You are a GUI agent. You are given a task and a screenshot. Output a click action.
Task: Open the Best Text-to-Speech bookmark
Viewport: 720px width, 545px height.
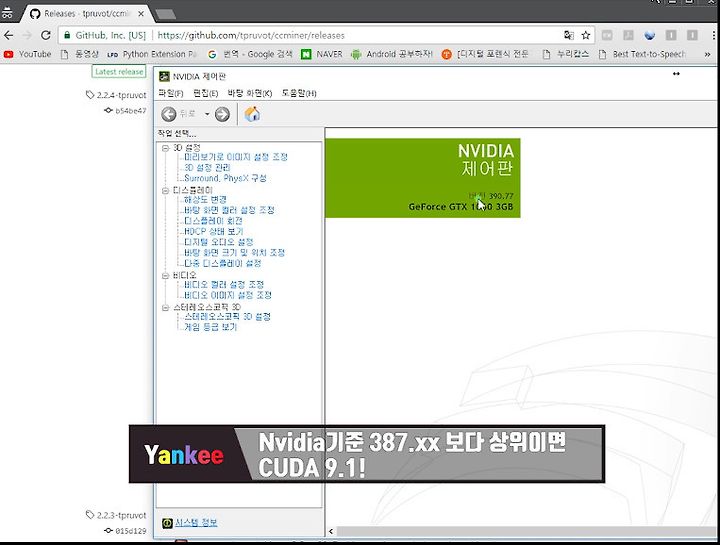coord(643,54)
